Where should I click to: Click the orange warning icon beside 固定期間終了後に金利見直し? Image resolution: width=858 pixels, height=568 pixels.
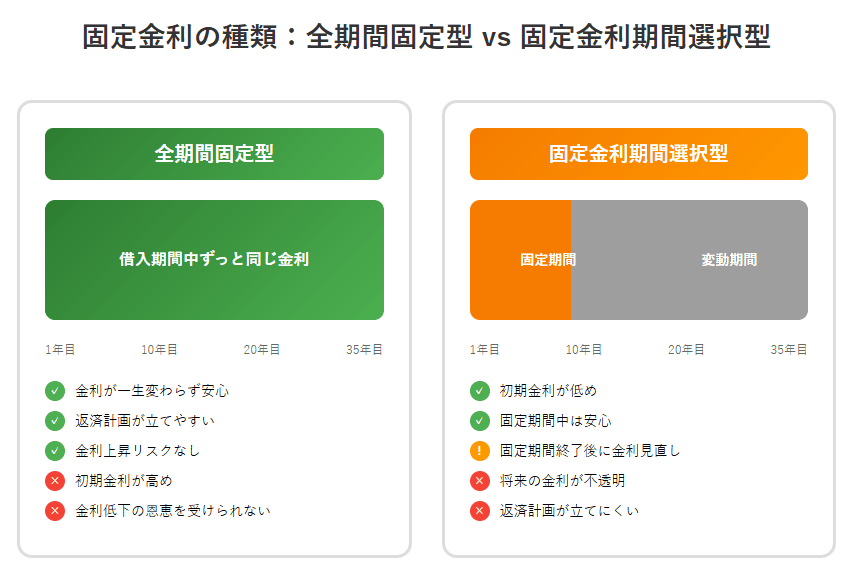[x=480, y=451]
